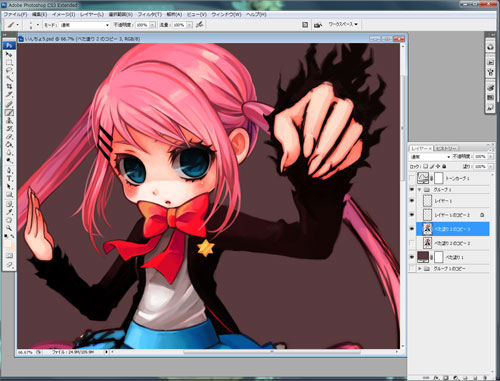Select the Type tool

(9, 178)
